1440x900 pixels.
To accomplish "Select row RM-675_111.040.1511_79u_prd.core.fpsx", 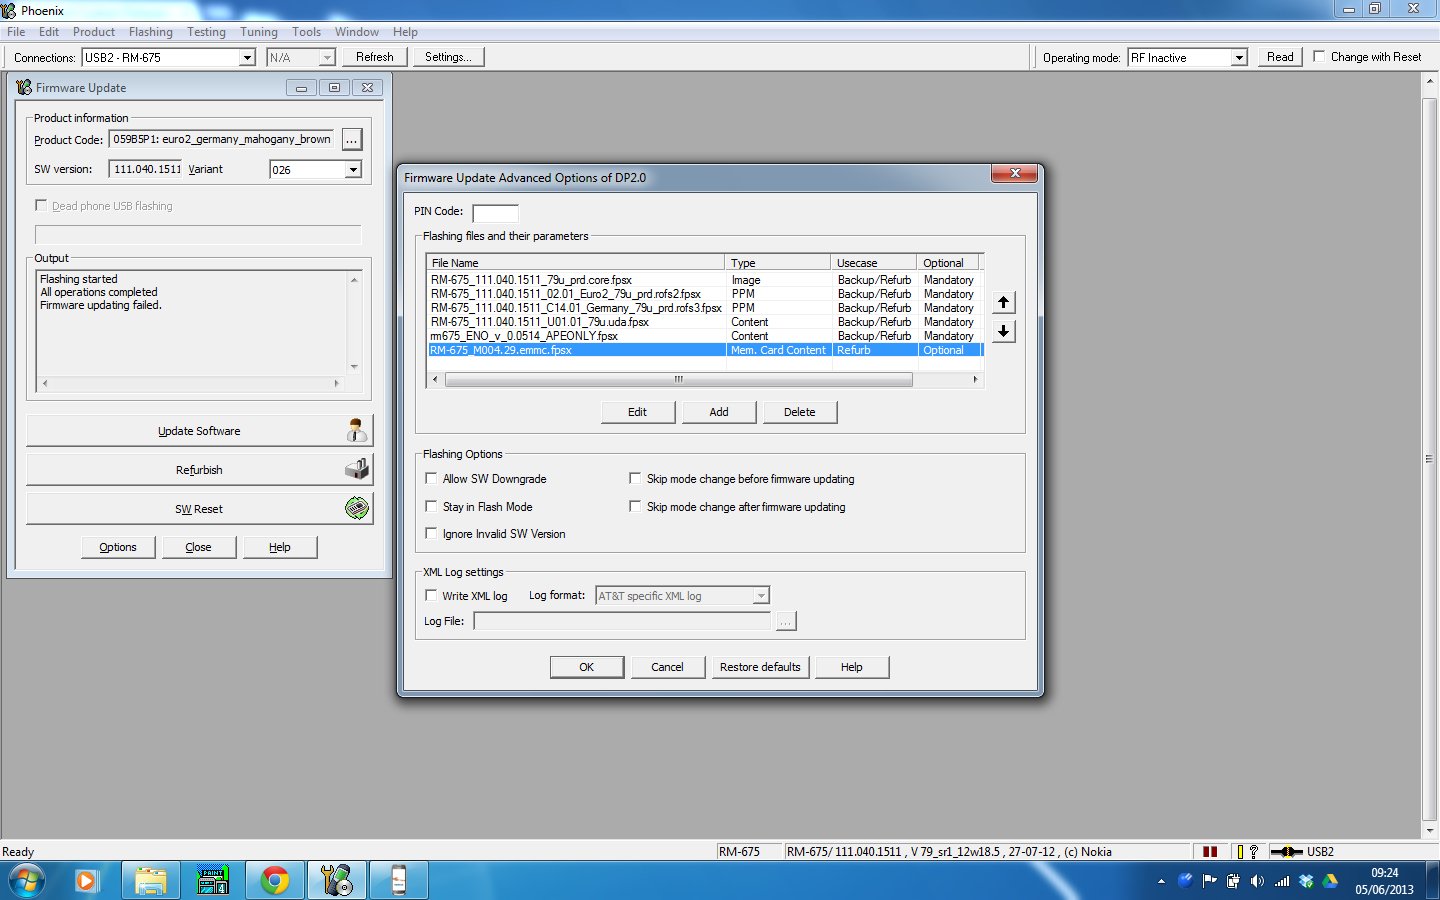I will click(x=704, y=280).
